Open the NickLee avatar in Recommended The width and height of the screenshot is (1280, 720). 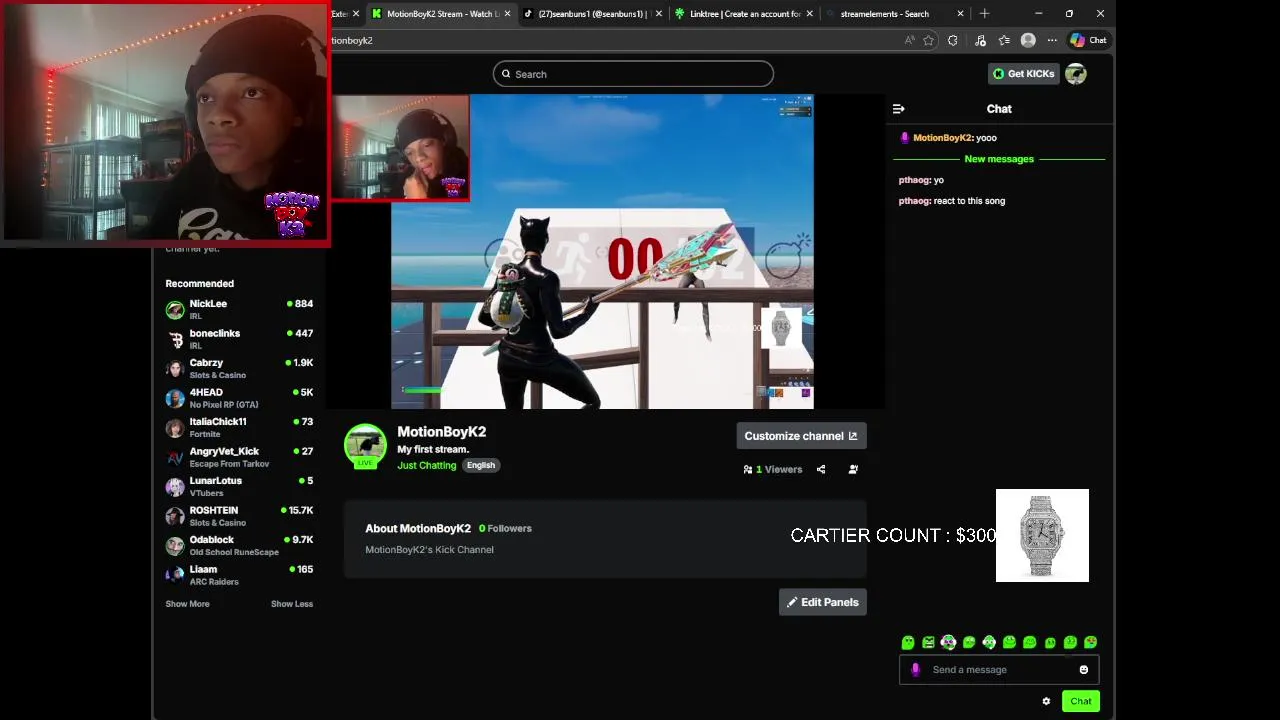tap(175, 309)
